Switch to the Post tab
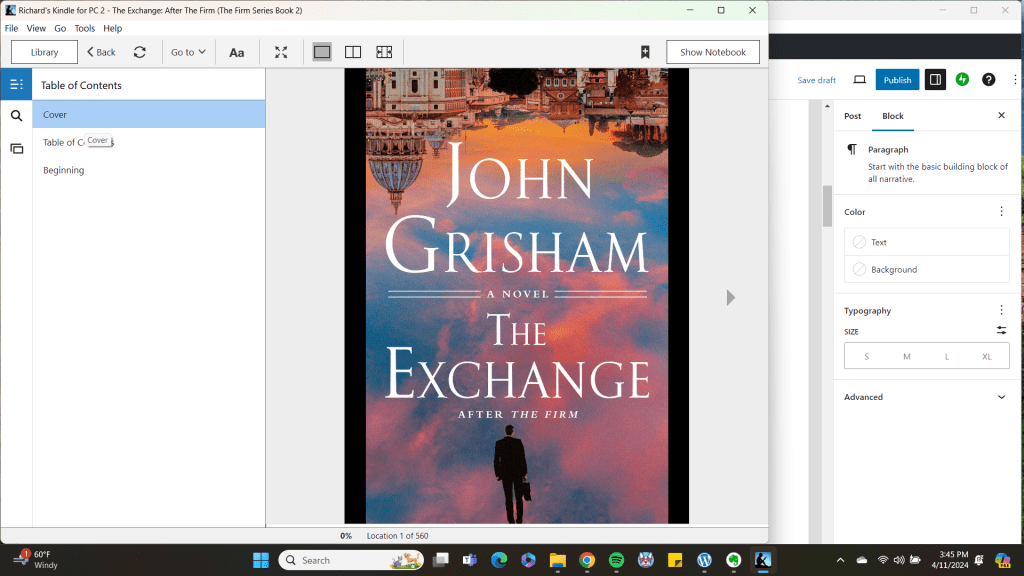This screenshot has height=576, width=1024. pyautogui.click(x=853, y=116)
